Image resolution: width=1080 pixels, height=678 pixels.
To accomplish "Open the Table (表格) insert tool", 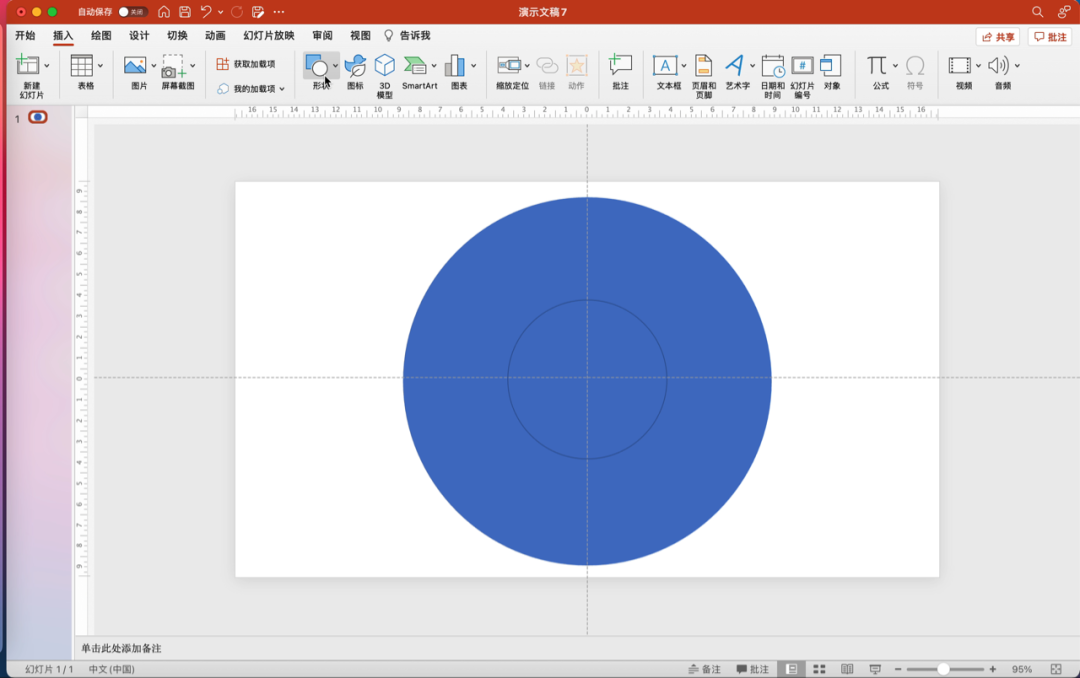I will (82, 72).
